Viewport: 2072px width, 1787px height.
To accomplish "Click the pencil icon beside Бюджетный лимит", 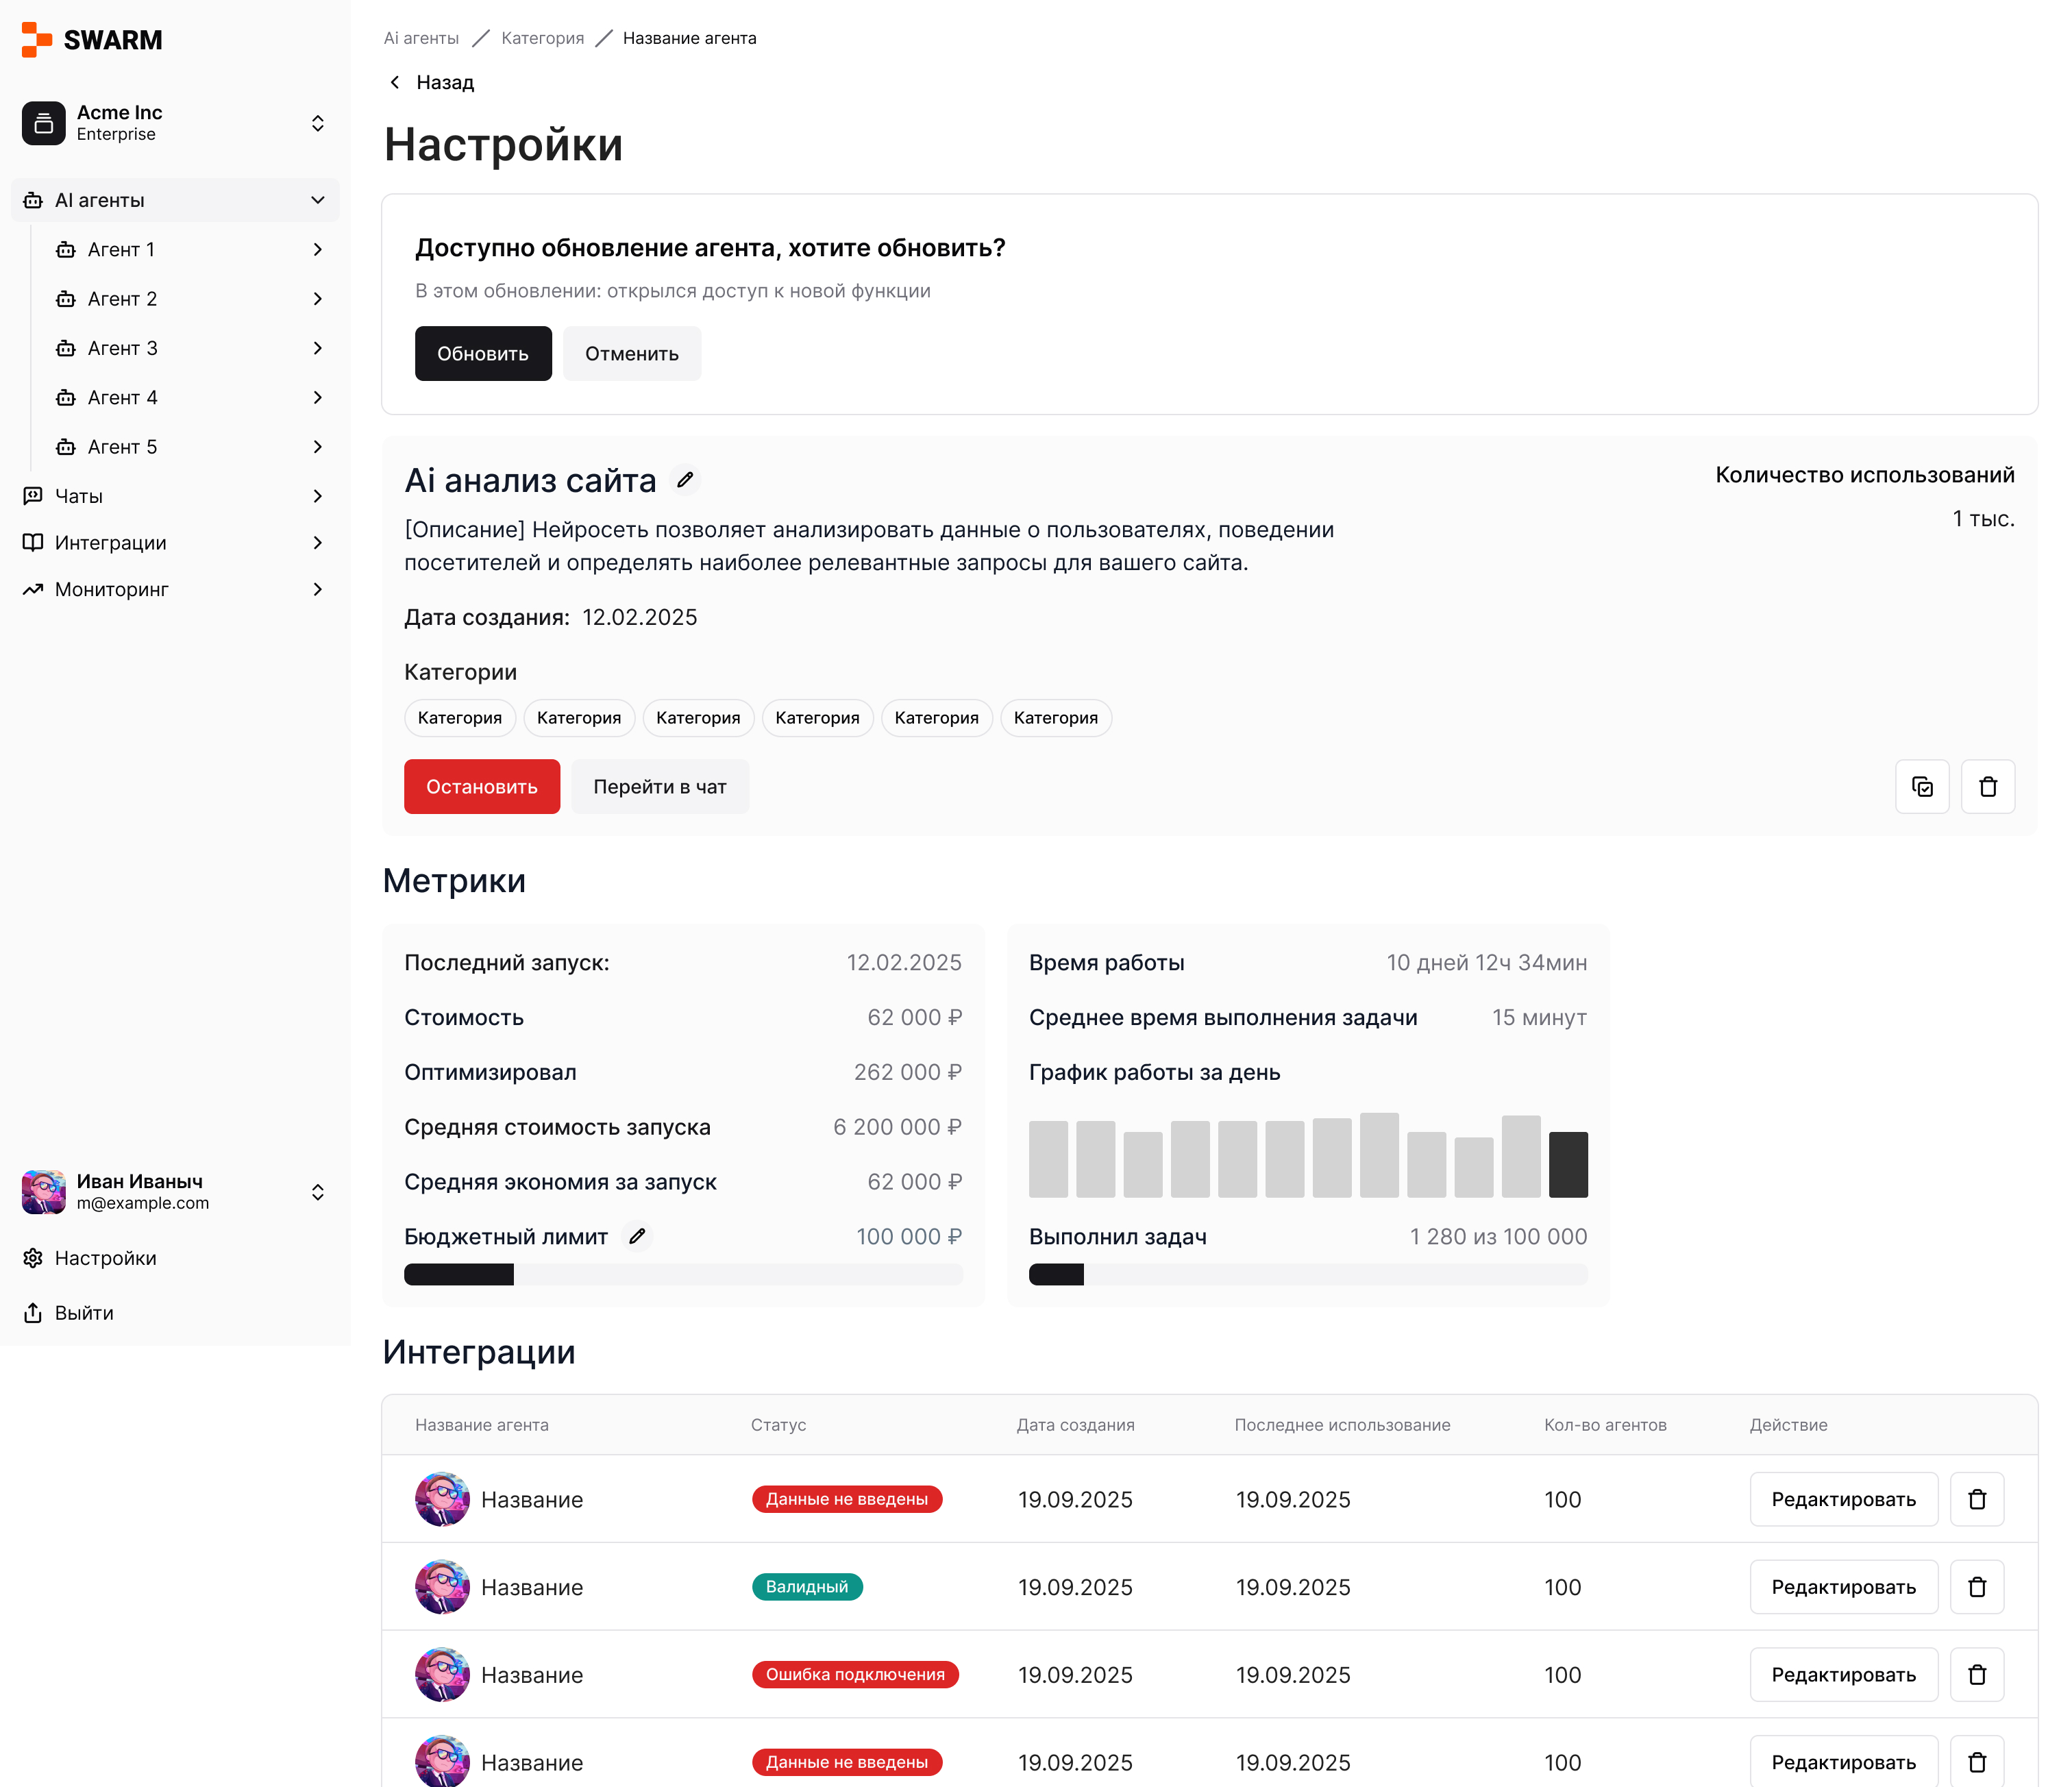I will pos(637,1237).
